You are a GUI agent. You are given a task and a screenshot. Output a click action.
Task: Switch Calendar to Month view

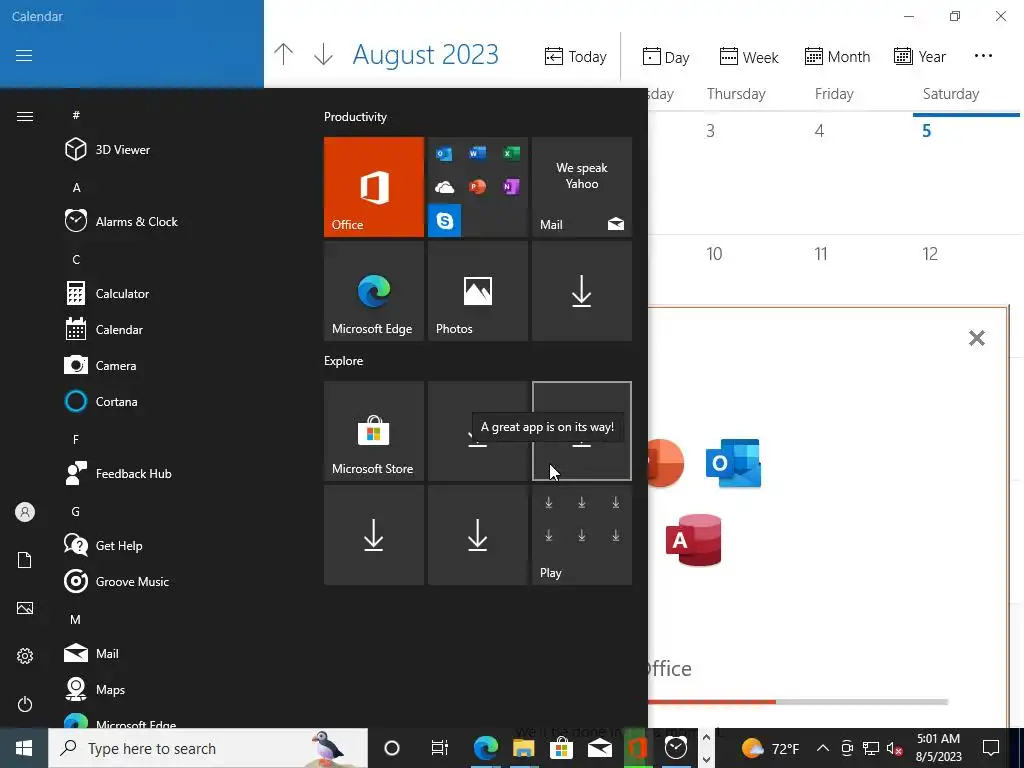click(837, 57)
